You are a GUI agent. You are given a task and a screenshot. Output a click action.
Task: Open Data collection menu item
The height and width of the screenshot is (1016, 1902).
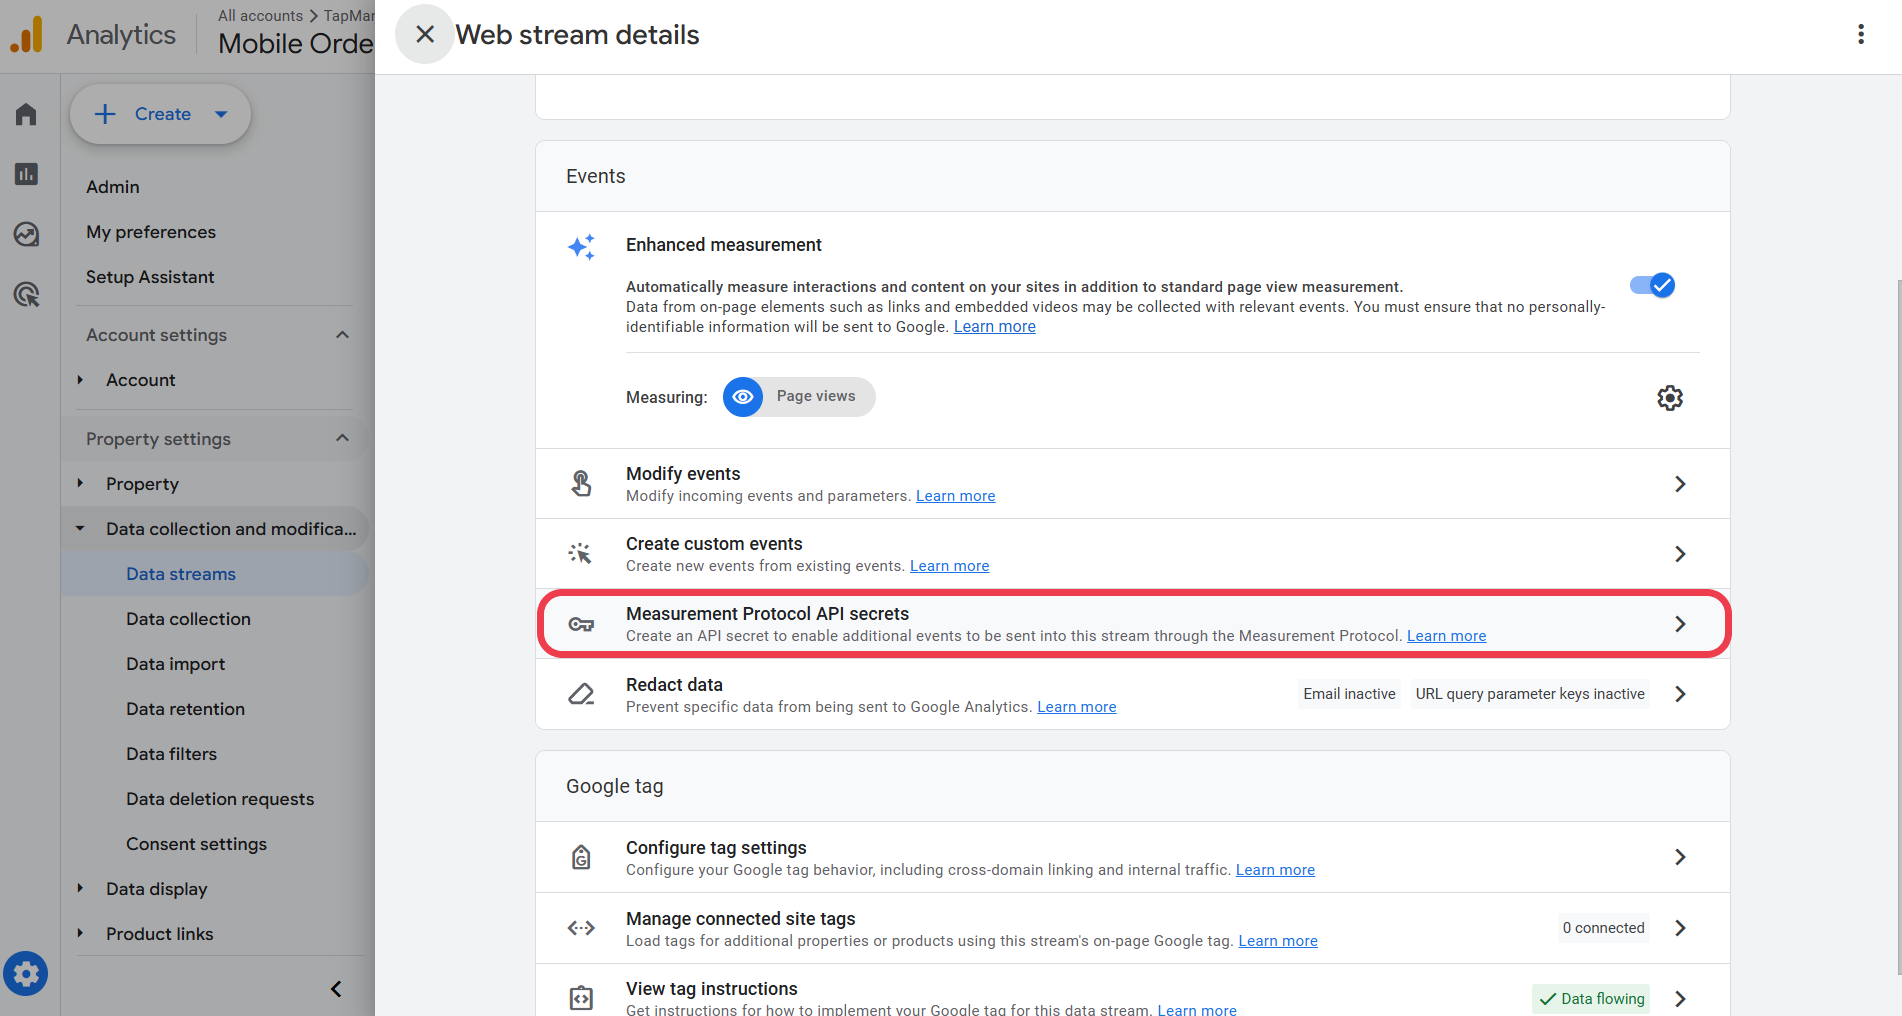[188, 619]
